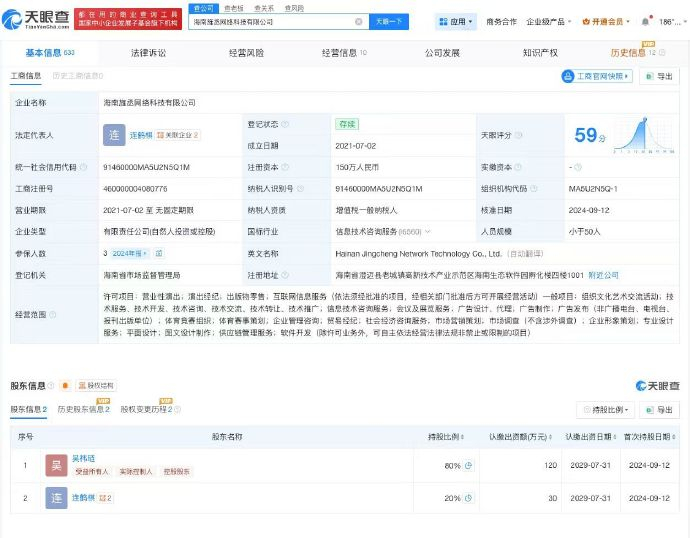Viewport: 690px width, 538px height.
Task: Click 导出 export icon in 工商信息
Action: tap(659, 76)
